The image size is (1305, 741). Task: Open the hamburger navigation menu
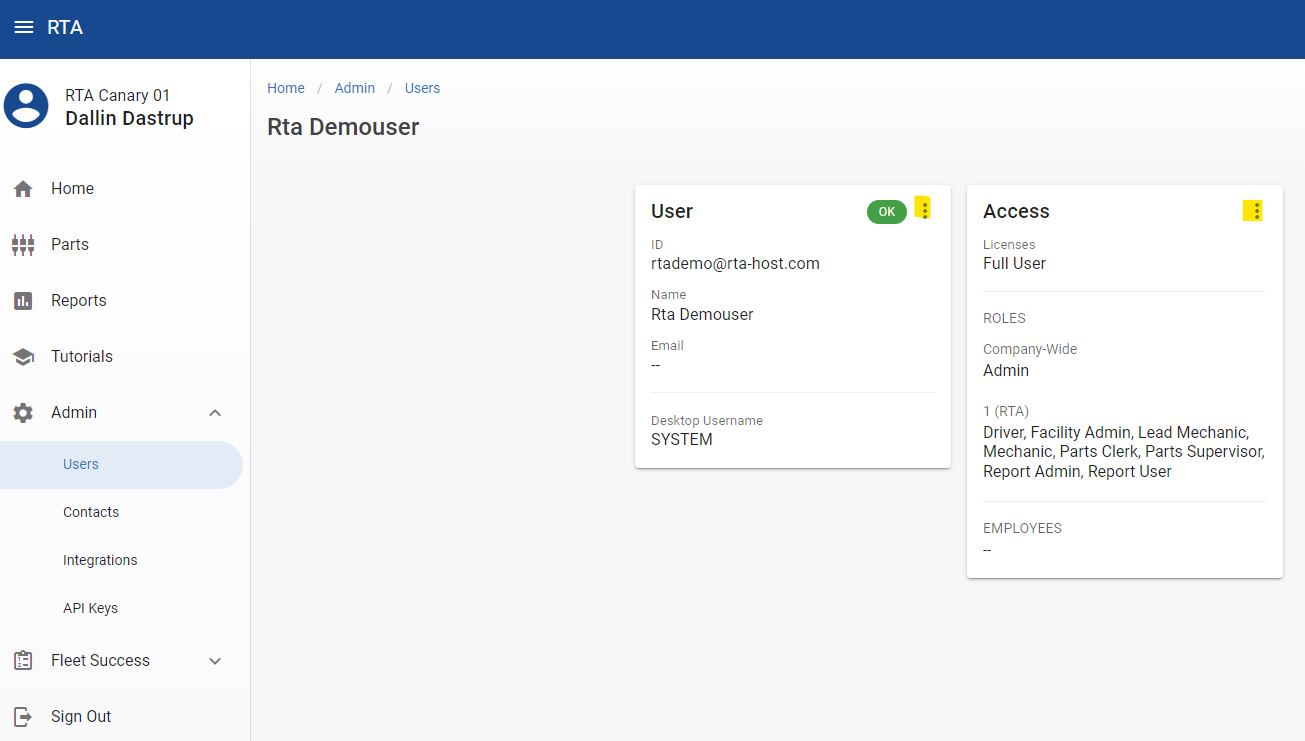(x=23, y=28)
